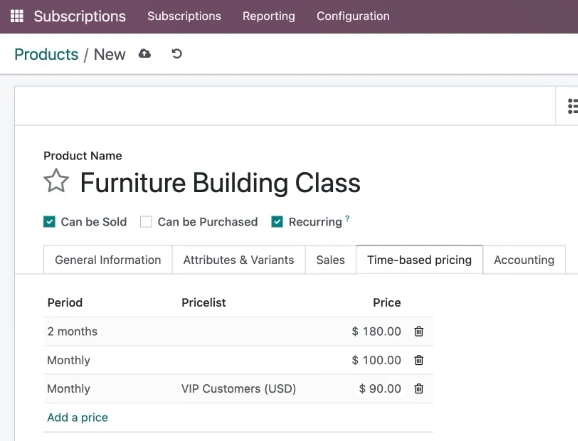Image resolution: width=578 pixels, height=441 pixels.
Task: Click the list icon at top right of form
Action: coord(572,106)
